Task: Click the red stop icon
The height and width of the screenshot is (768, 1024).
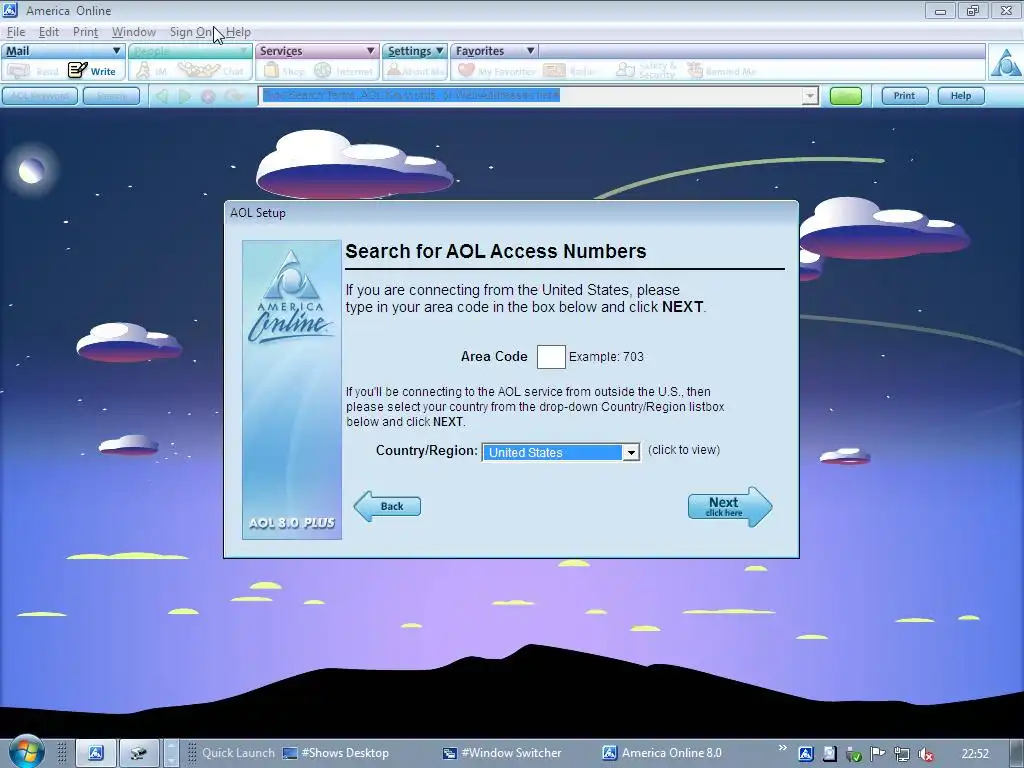Action: point(208,97)
